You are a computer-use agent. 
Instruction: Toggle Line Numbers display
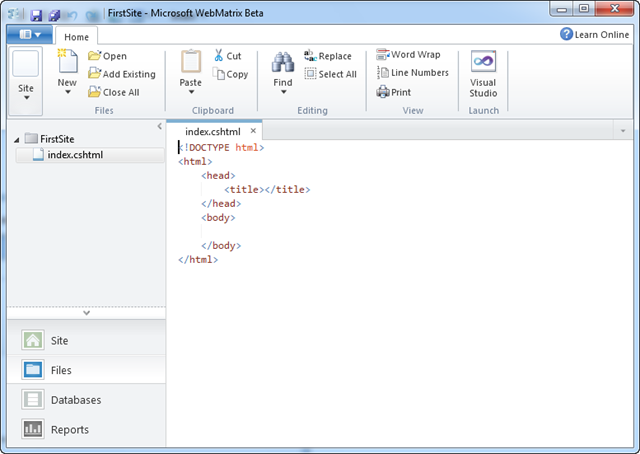point(413,73)
